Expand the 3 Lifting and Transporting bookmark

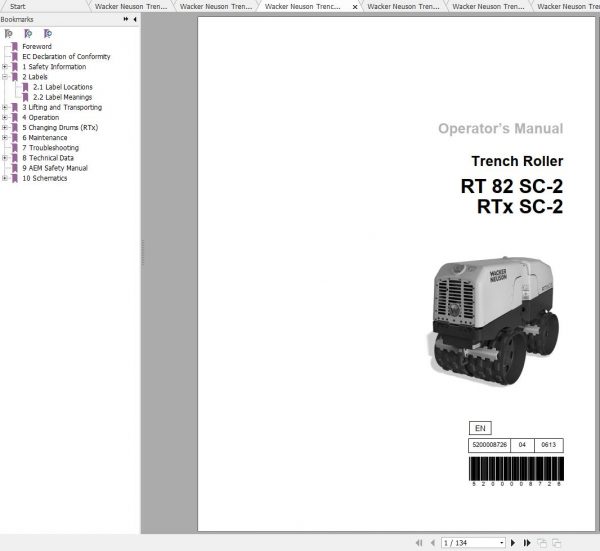coord(5,107)
